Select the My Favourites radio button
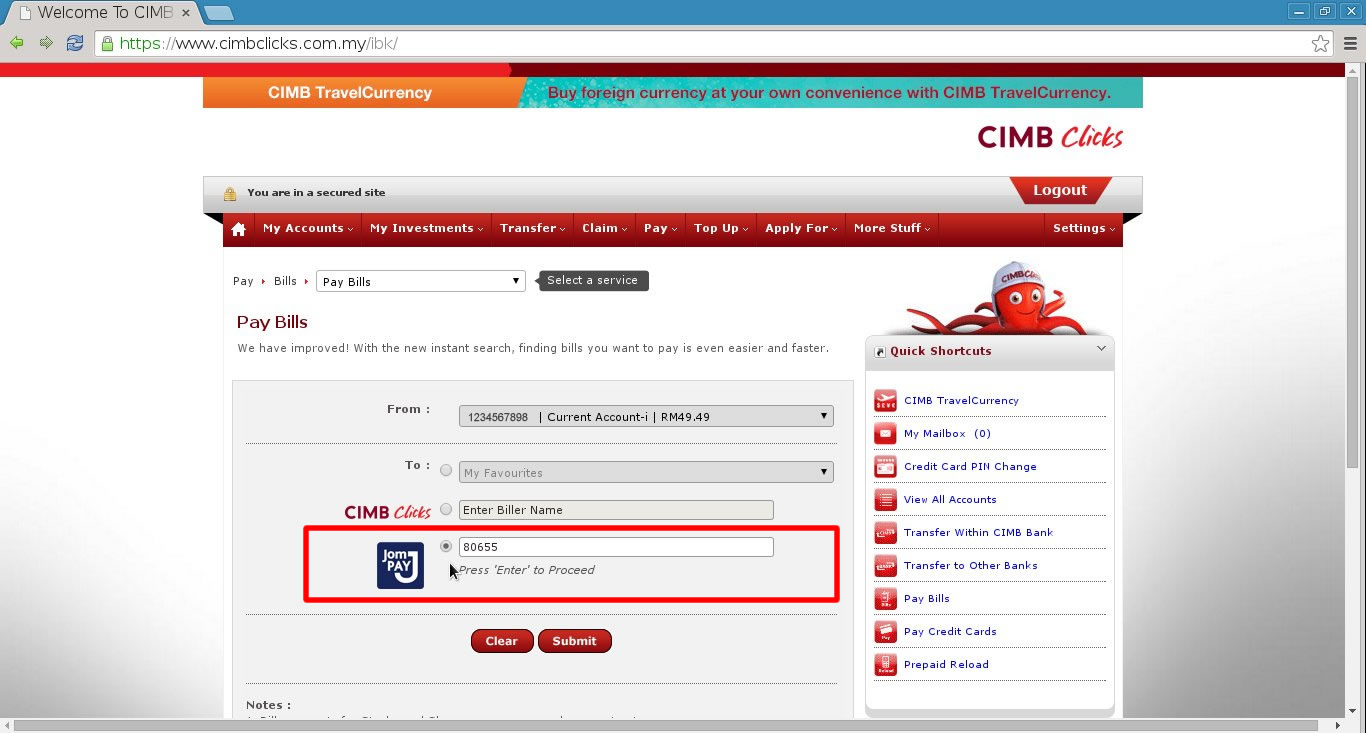 (x=446, y=470)
